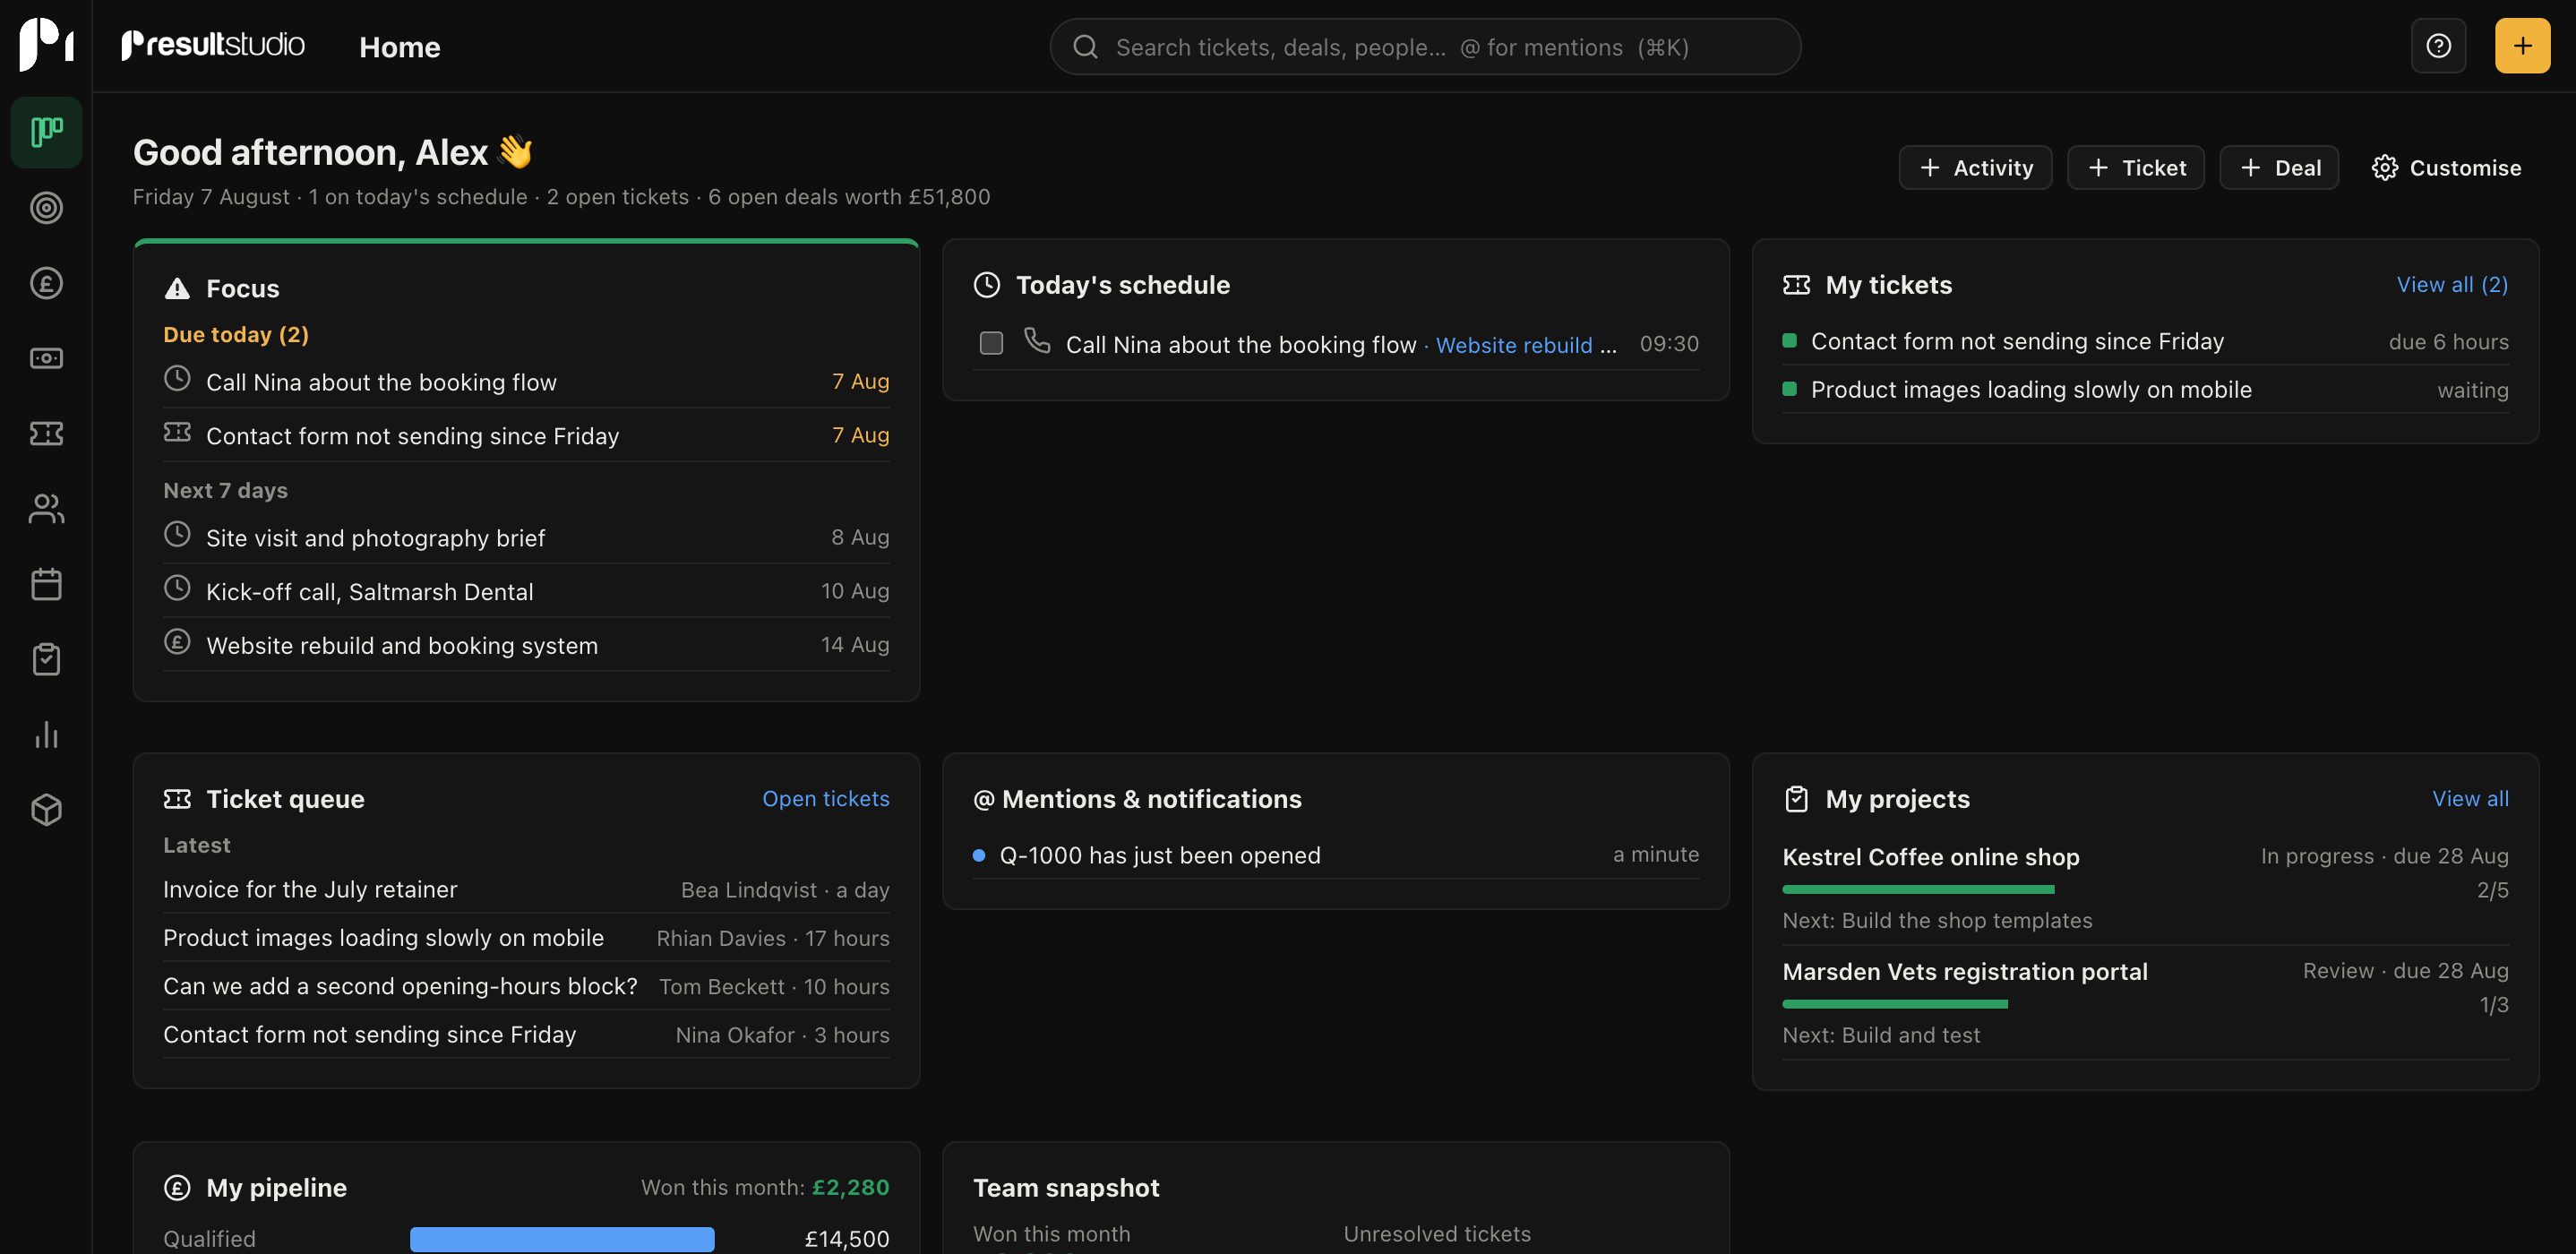Click the clipboard icon in My projects header
The width and height of the screenshot is (2576, 1254).
[1796, 799]
